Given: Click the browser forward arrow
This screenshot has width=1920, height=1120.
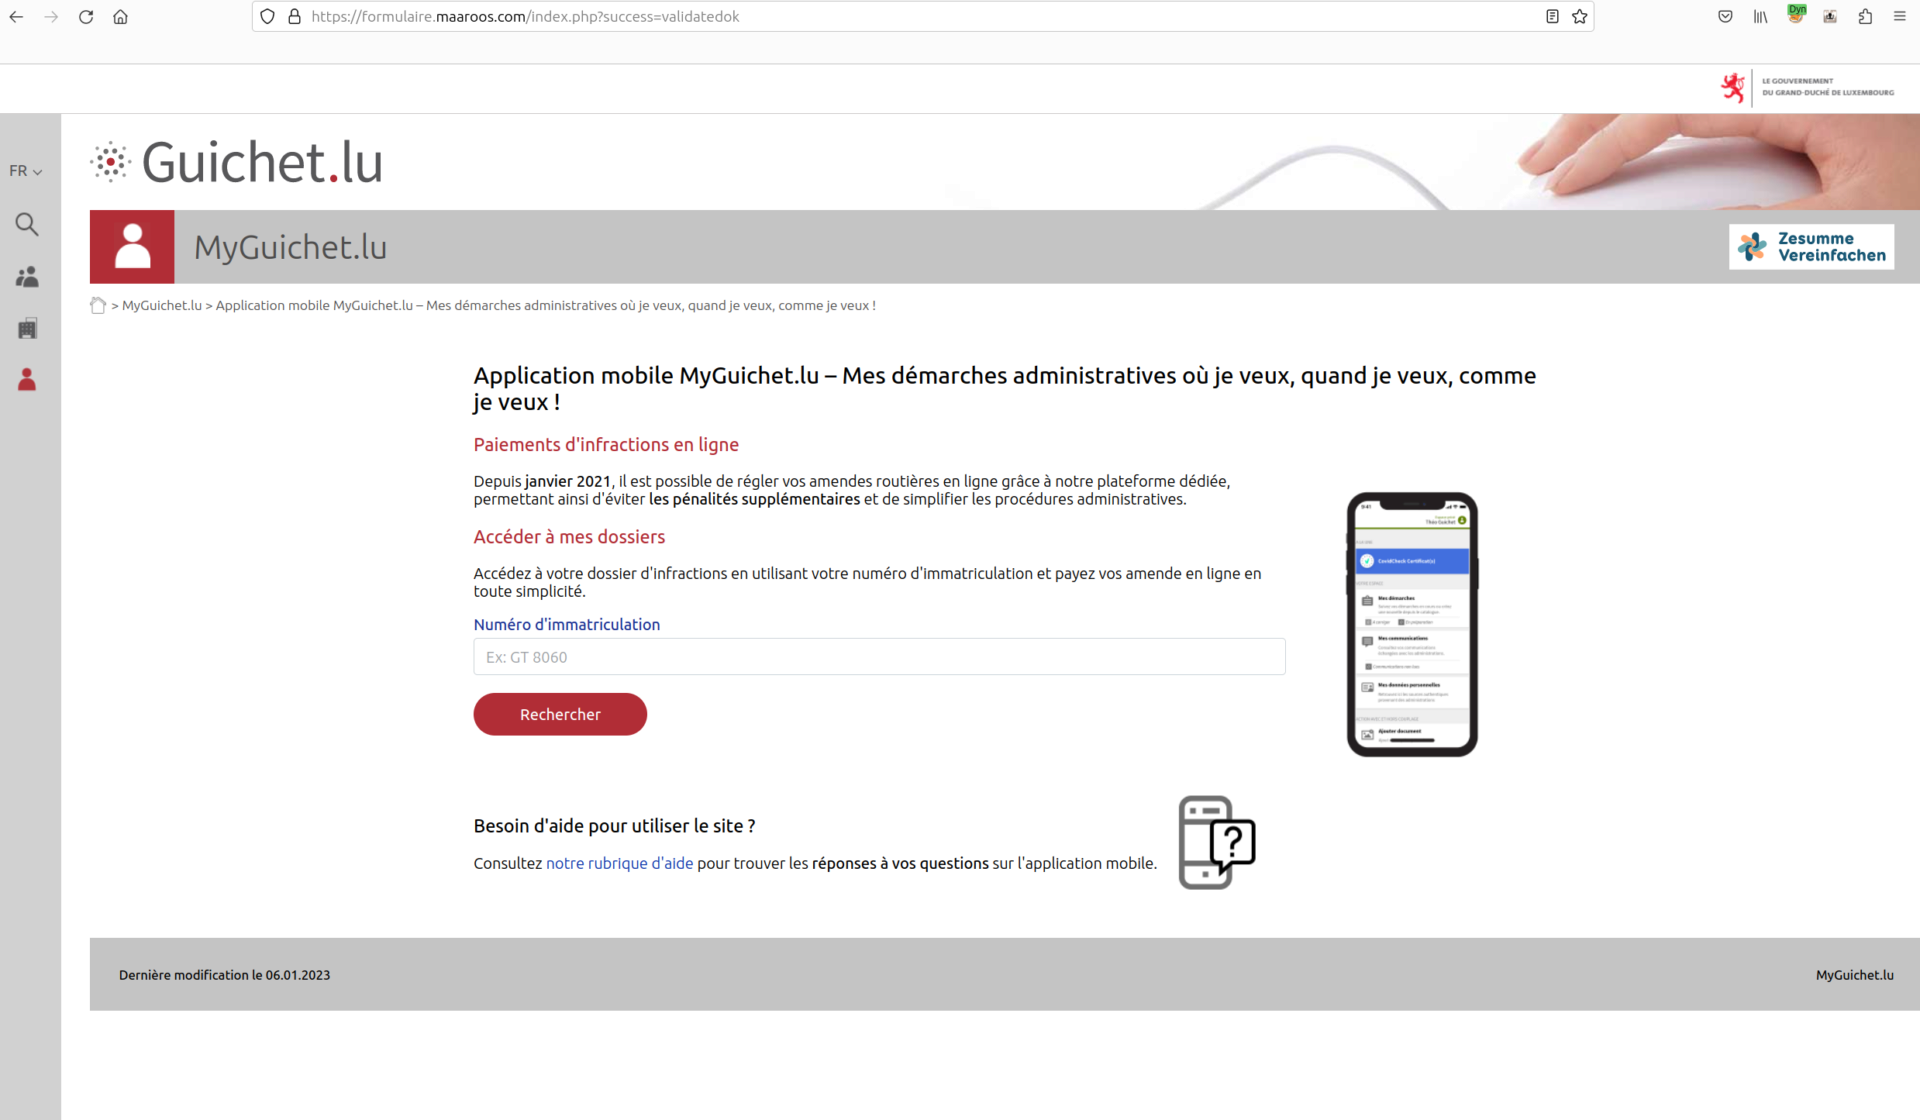Looking at the screenshot, I should click(51, 17).
